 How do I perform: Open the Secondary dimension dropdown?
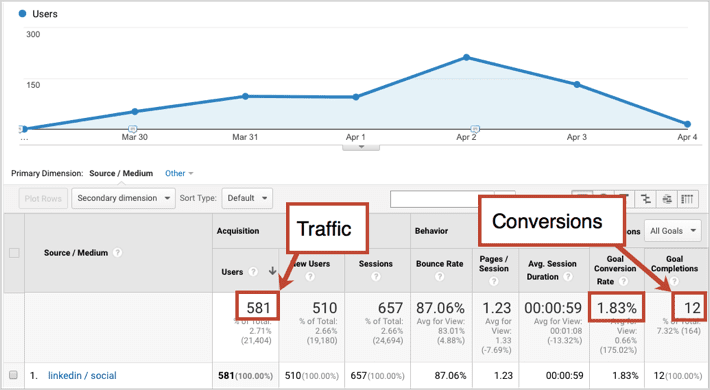tap(123, 198)
